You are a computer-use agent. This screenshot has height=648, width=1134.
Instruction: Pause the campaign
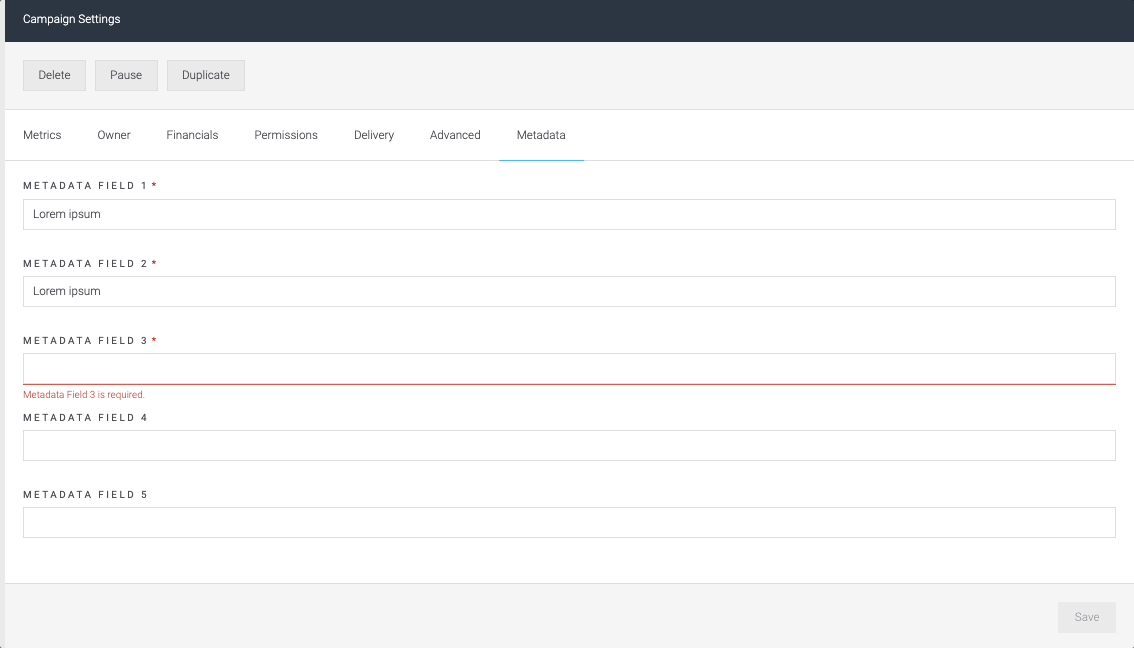point(126,75)
